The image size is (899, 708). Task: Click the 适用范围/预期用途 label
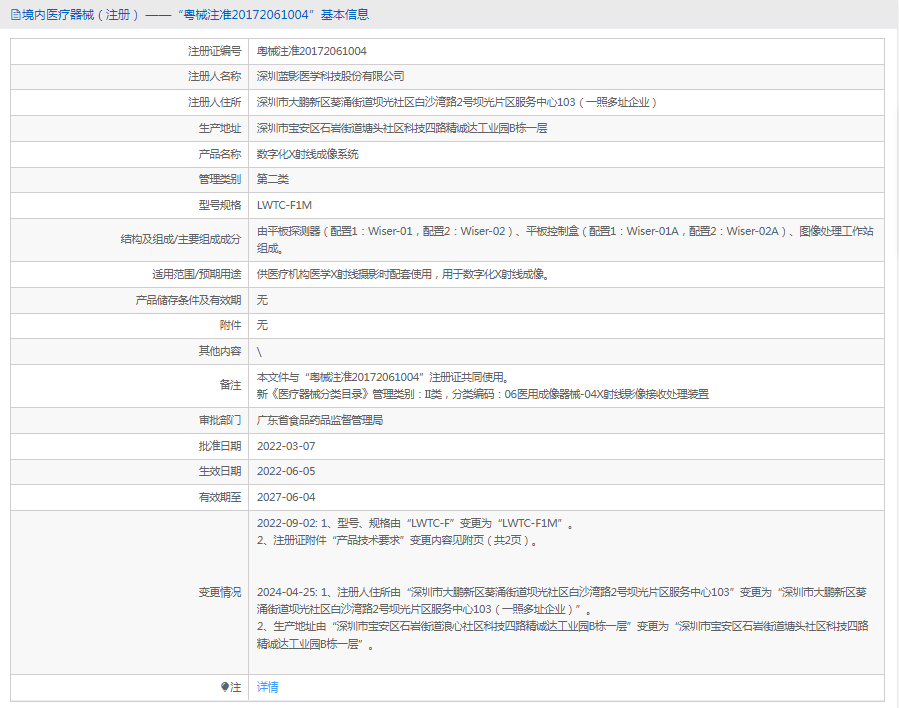click(x=197, y=274)
